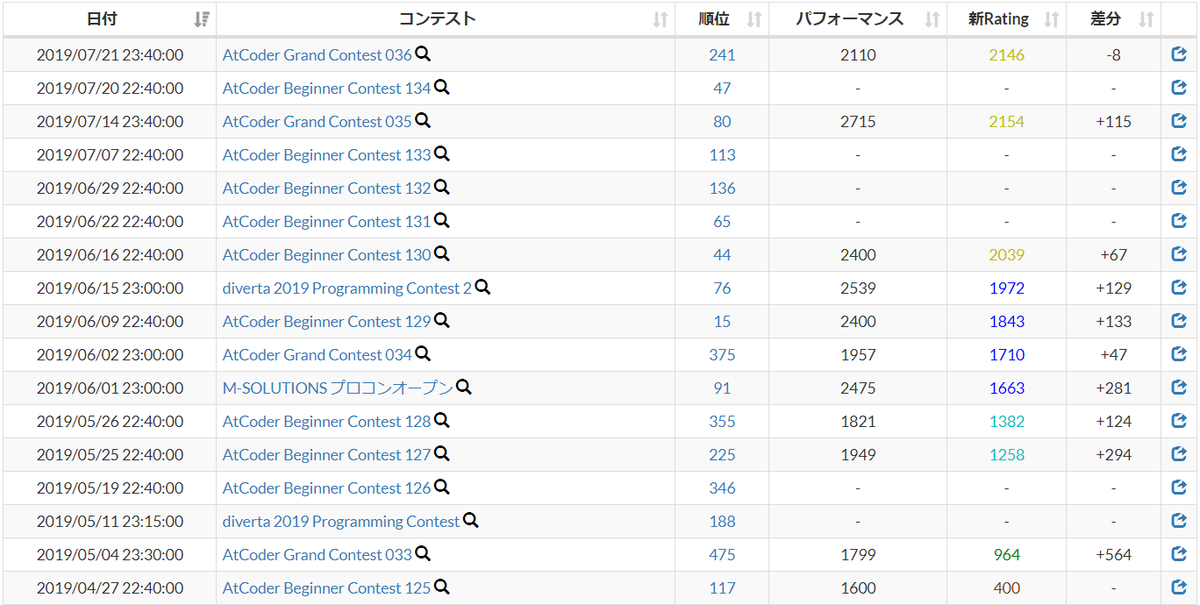1200x605 pixels.
Task: Click the magnifier next to AtCoder Grand Contest 036
Action: coord(423,54)
